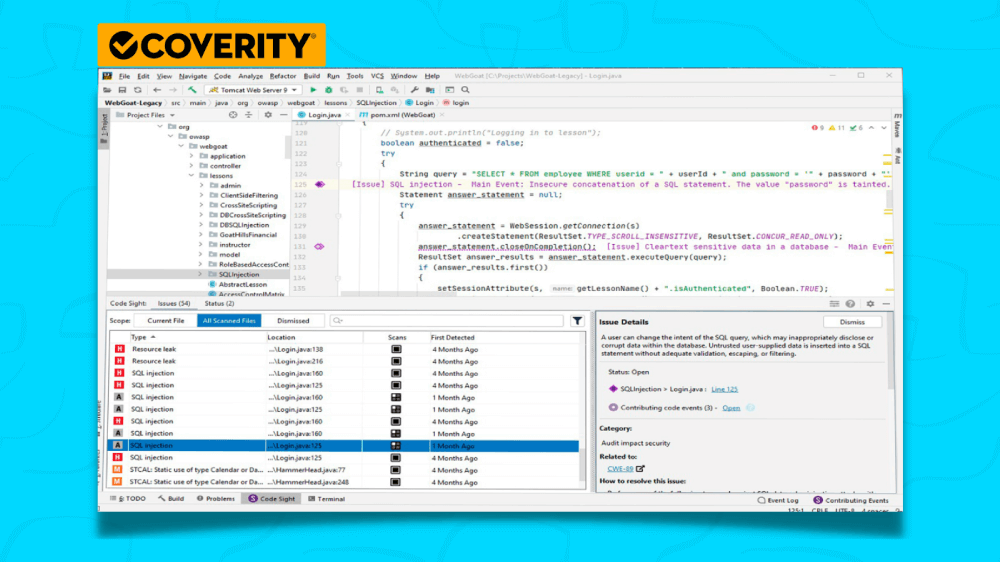
Task: Open the Event Log
Action: click(777, 500)
